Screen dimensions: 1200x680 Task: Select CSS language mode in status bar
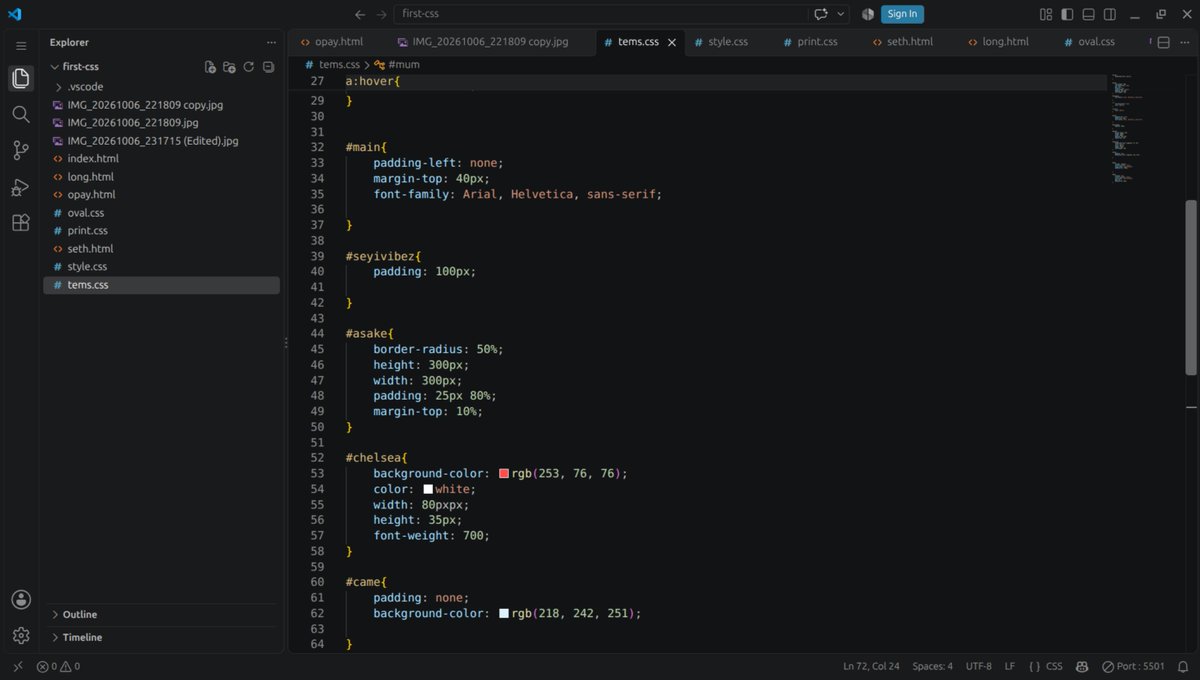1054,666
